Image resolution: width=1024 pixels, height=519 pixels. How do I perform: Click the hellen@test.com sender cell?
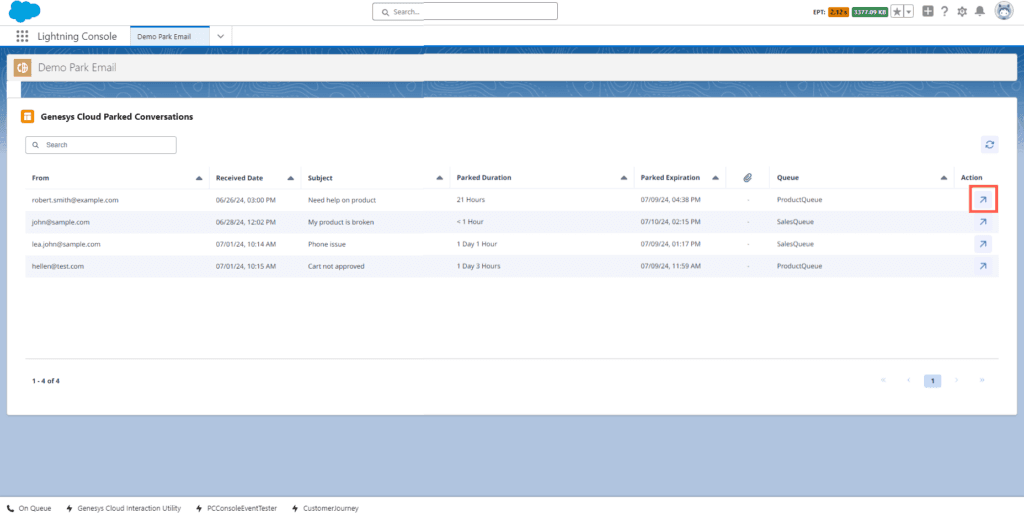click(x=58, y=266)
